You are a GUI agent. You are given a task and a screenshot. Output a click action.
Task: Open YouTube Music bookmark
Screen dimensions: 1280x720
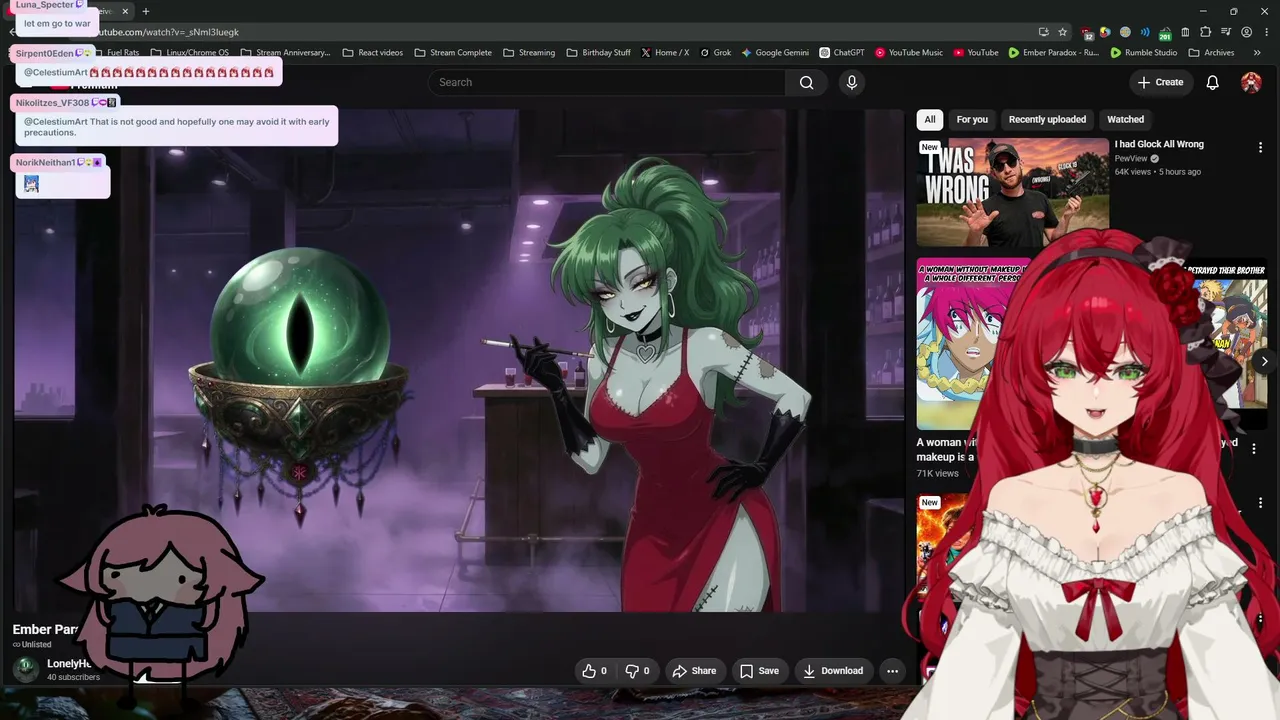point(909,53)
